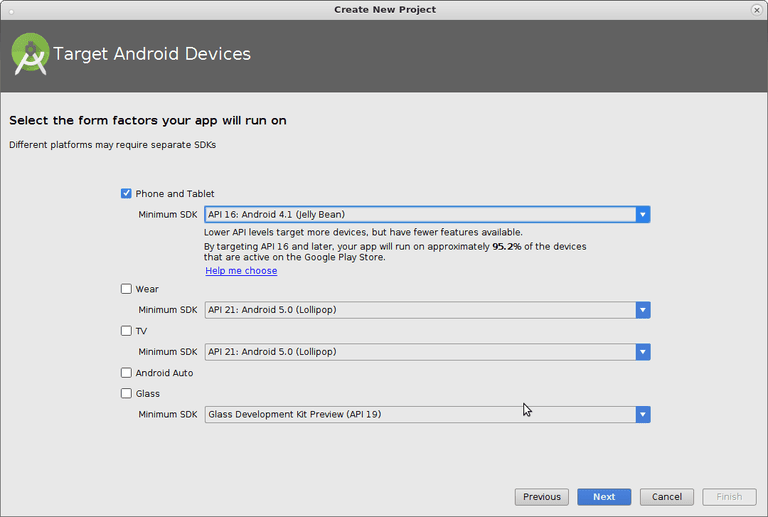Tick the Glass checkbox
768x517 pixels.
[x=126, y=394]
